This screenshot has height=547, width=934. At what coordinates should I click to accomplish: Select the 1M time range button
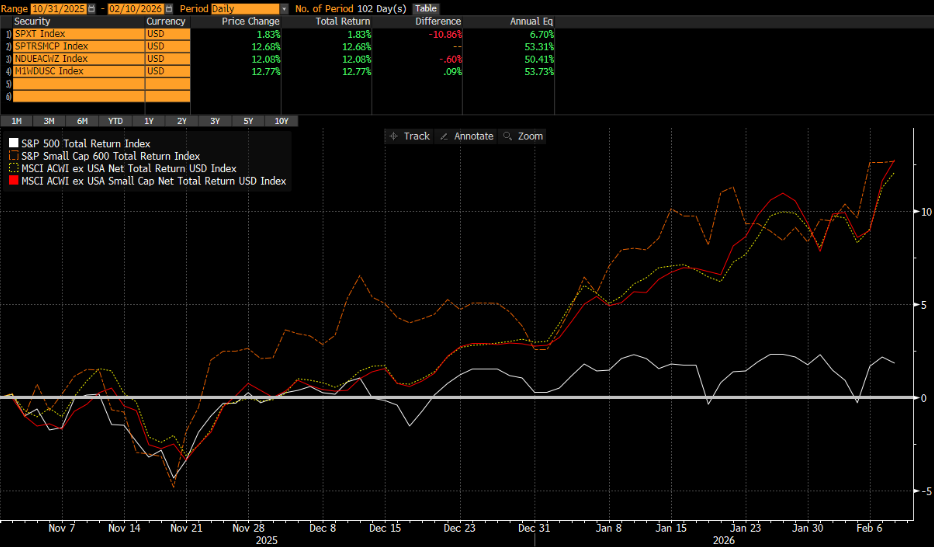17,121
